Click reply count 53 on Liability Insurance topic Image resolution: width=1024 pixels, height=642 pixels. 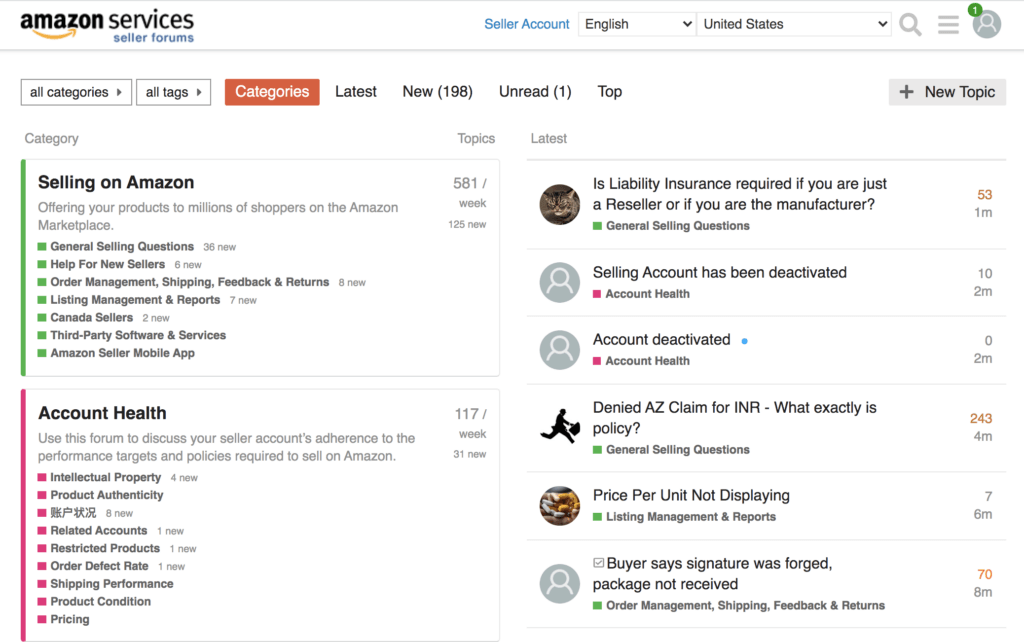tap(984, 195)
